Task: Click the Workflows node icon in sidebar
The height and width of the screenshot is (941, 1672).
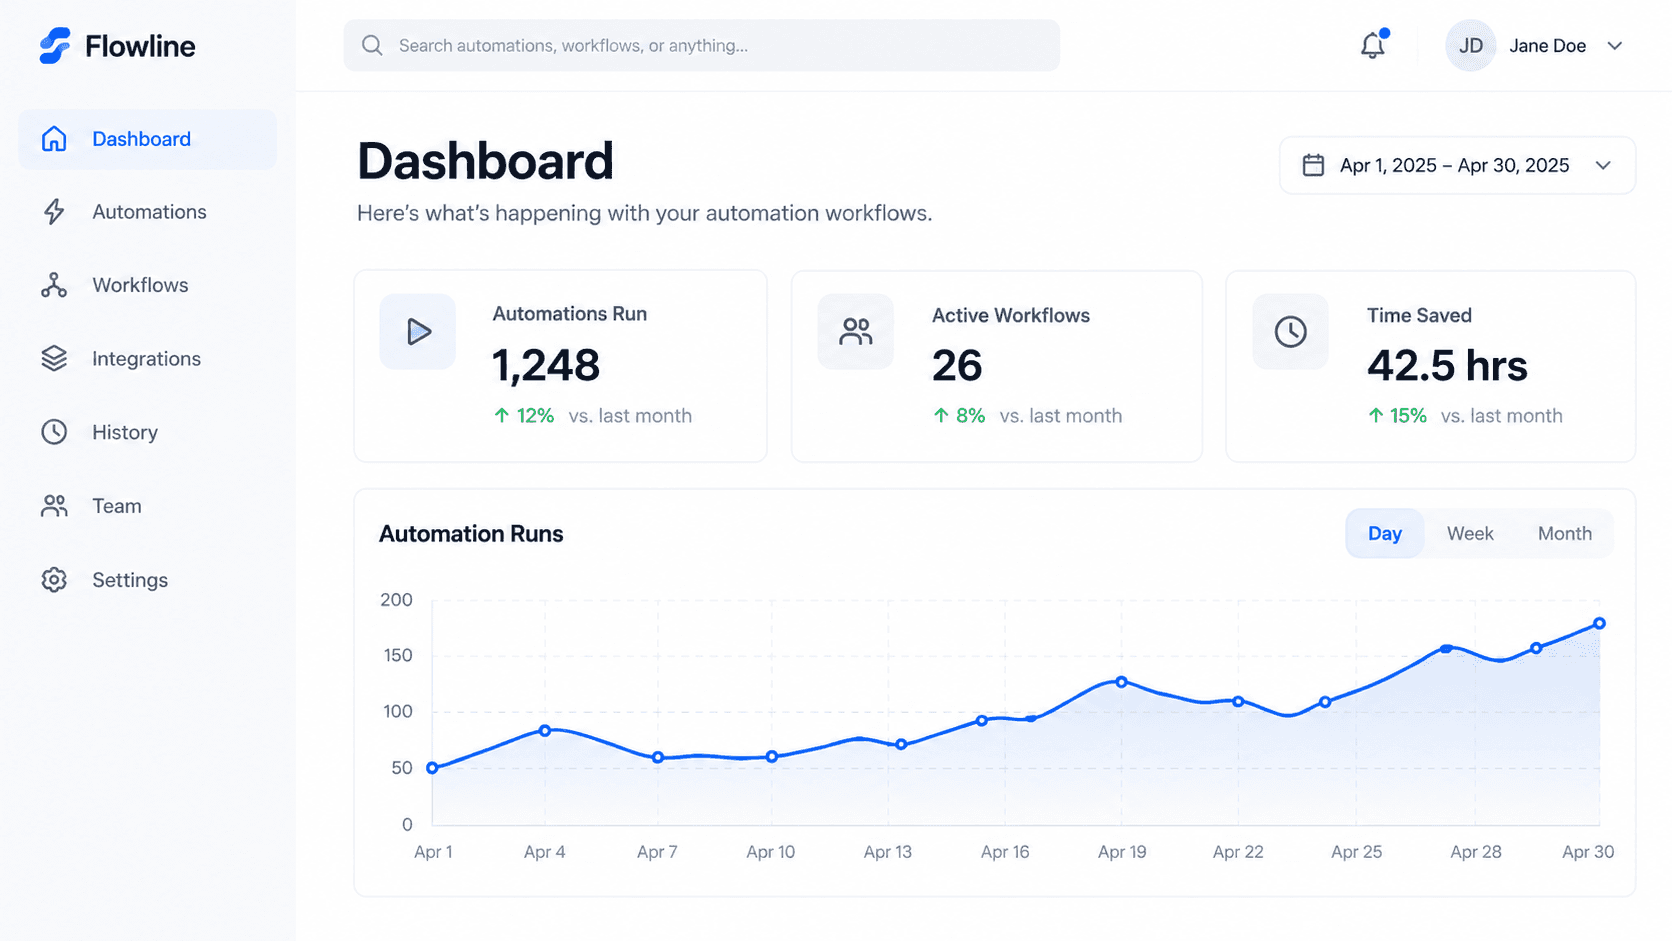Action: tap(54, 285)
